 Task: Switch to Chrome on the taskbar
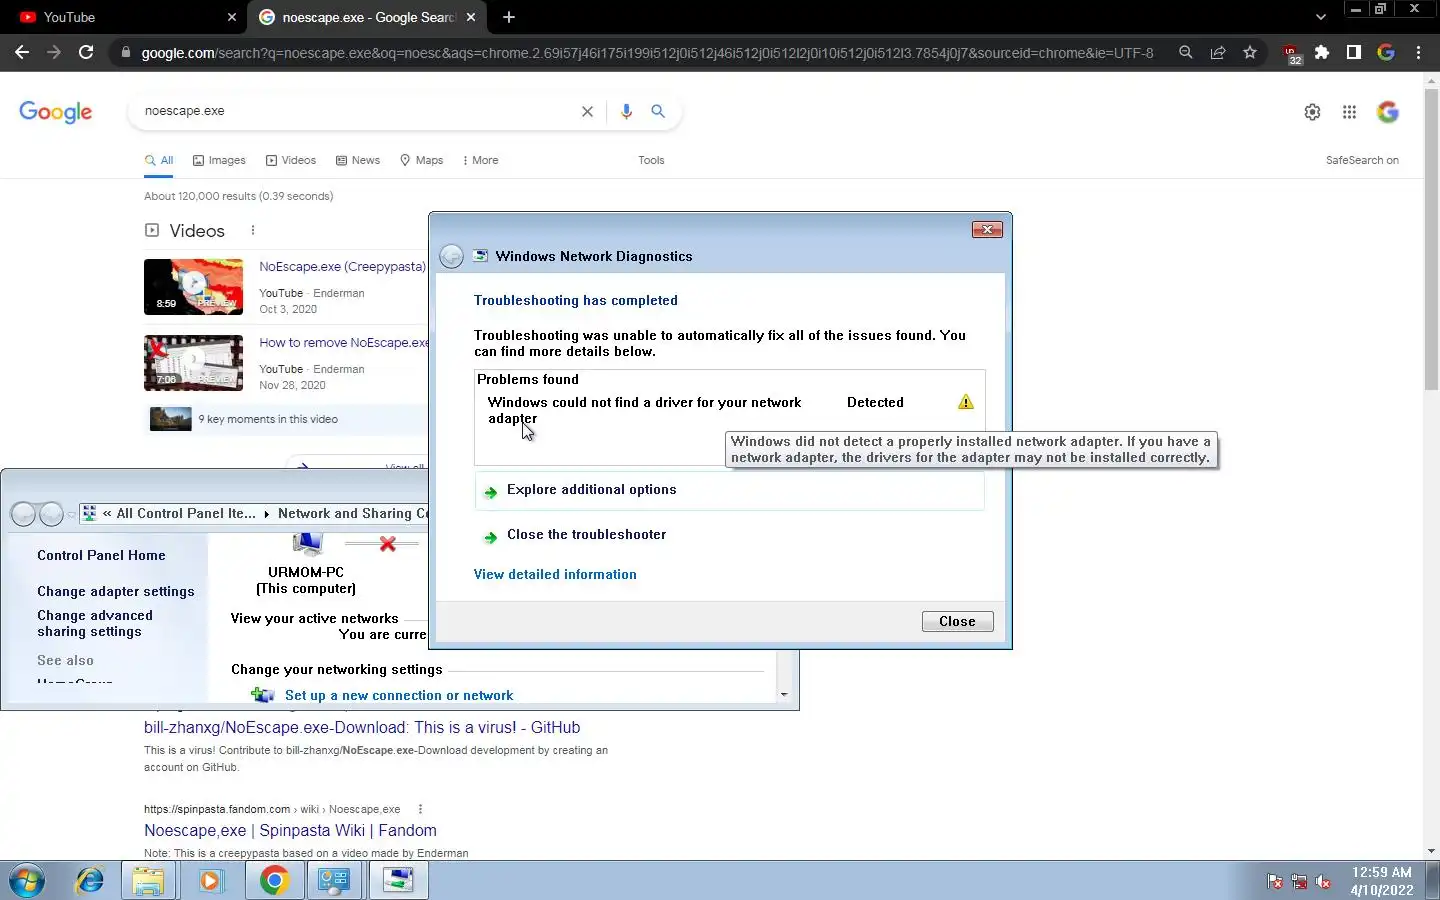point(274,881)
